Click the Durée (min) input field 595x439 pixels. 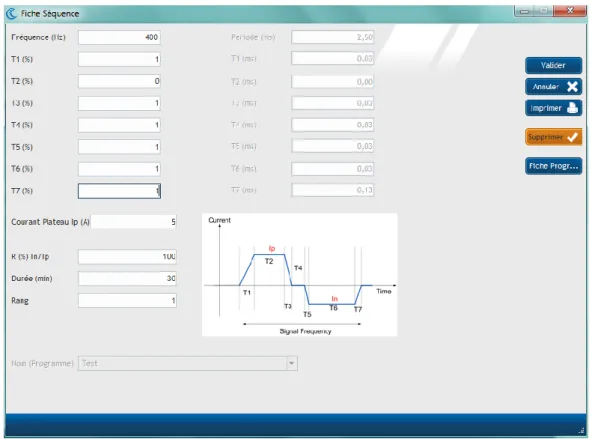[x=127, y=279]
